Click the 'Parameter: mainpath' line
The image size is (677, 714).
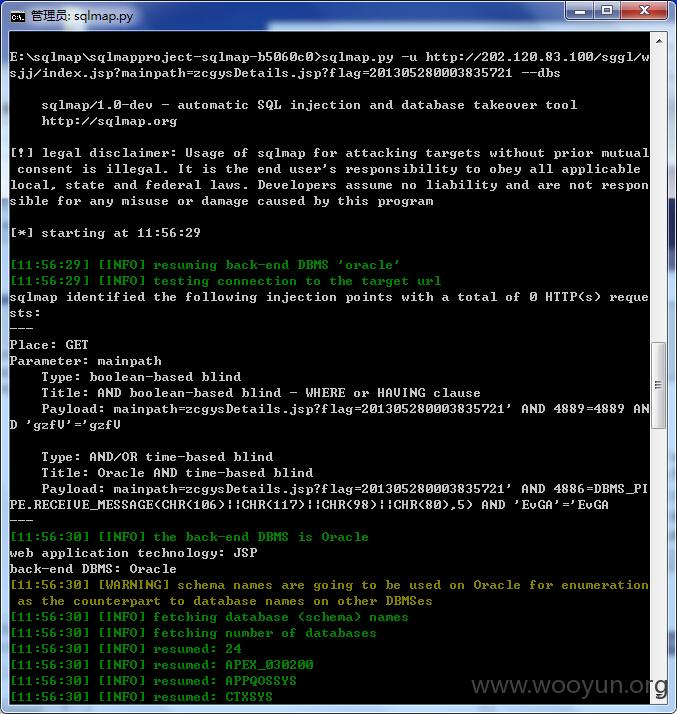click(x=86, y=361)
